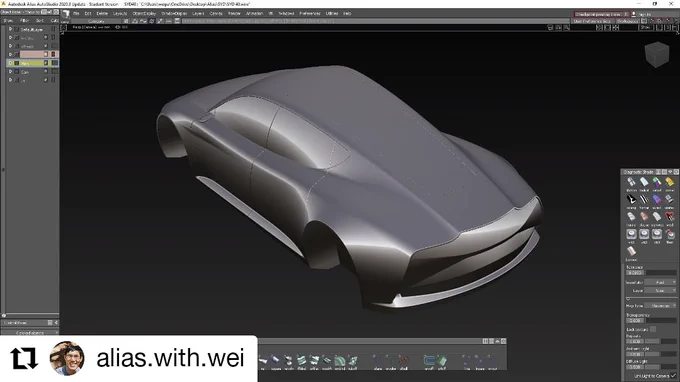Open the Preferences menu
Screen dimensions: 680x382
(x=310, y=13)
